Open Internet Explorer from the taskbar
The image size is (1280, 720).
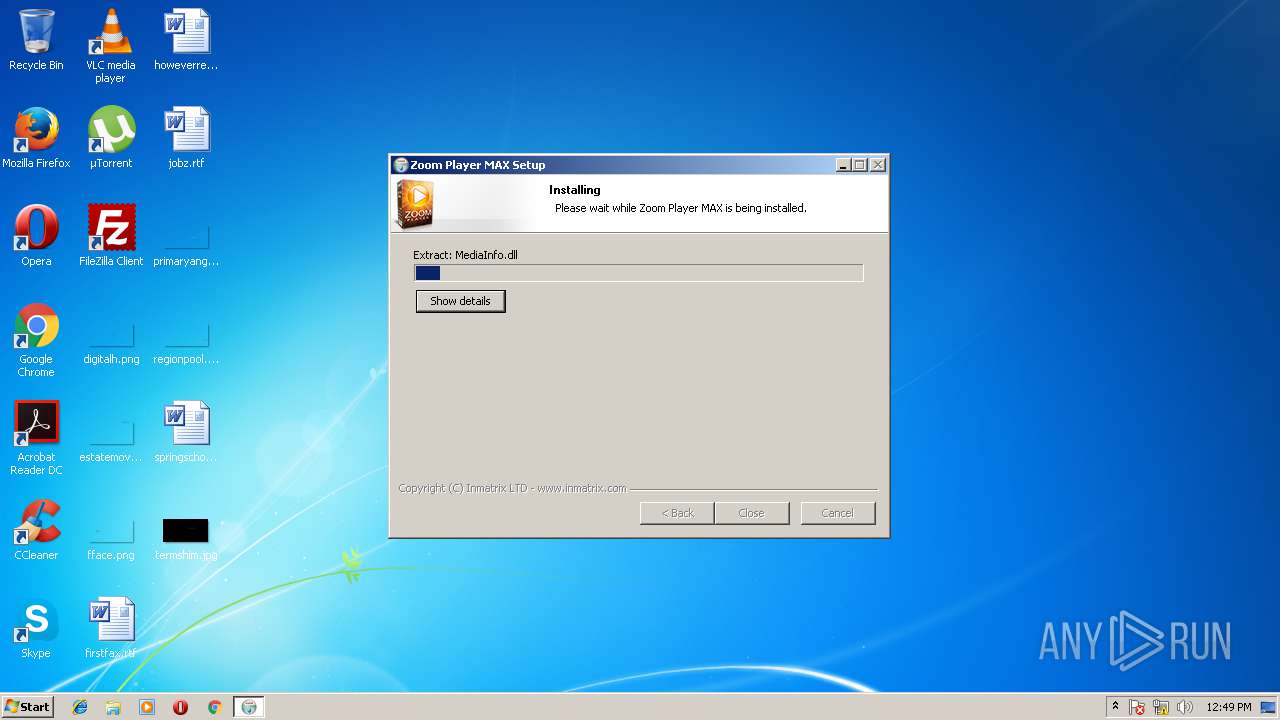80,707
